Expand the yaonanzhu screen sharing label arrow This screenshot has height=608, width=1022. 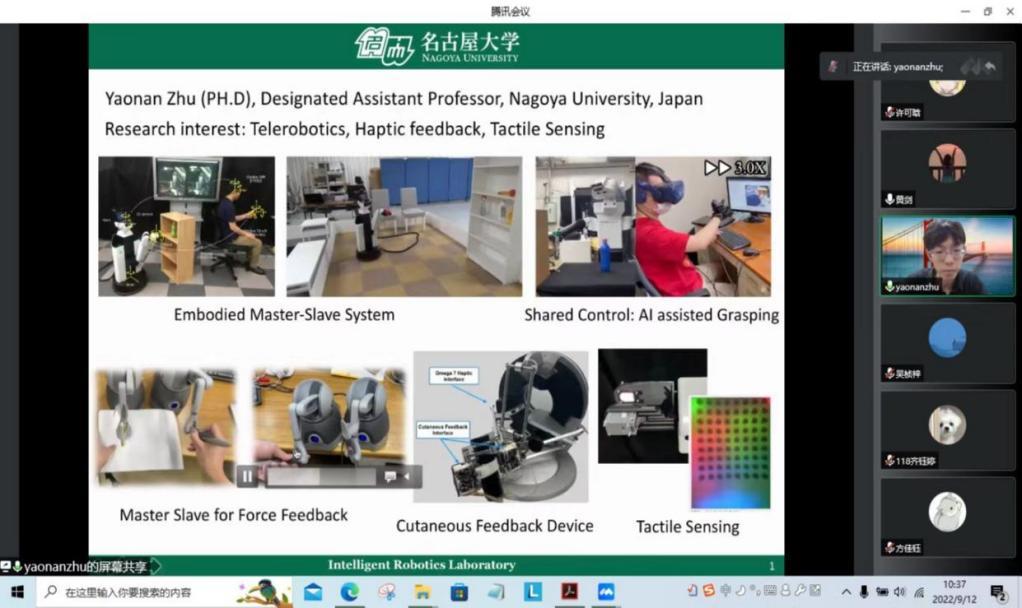[x=155, y=566]
